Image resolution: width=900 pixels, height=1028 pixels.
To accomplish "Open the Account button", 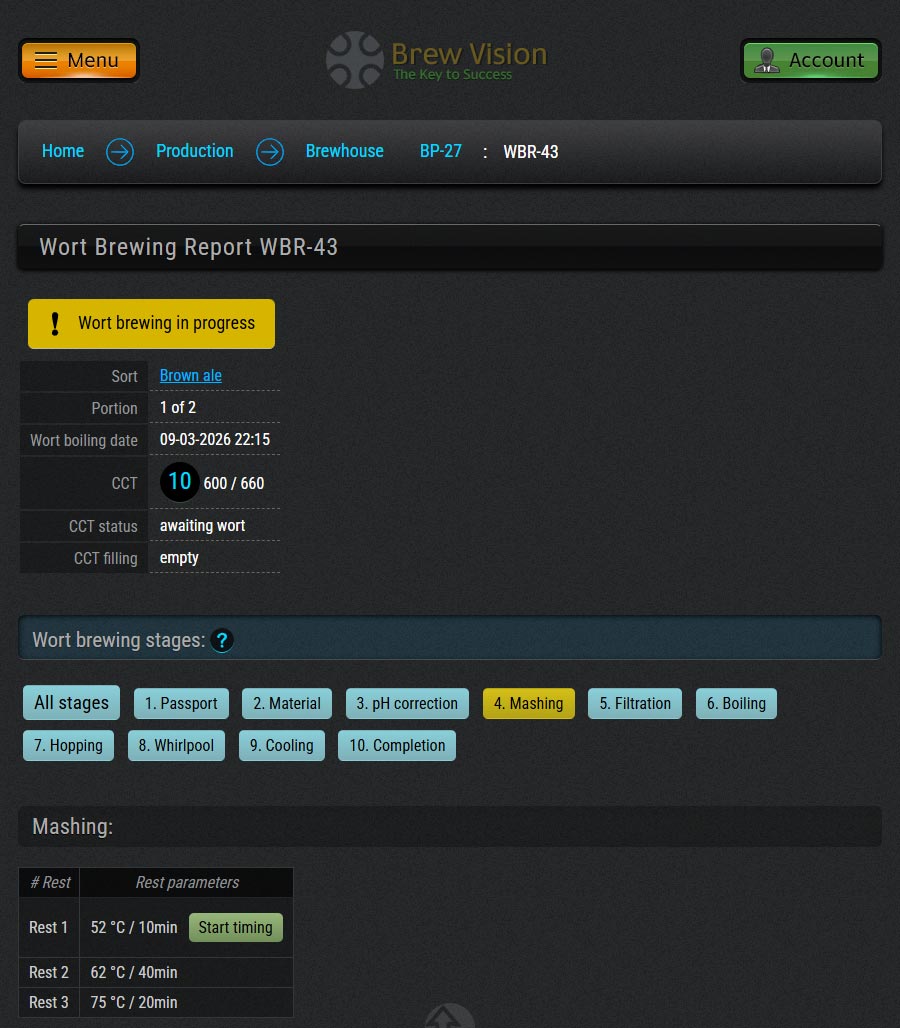I will tap(810, 60).
